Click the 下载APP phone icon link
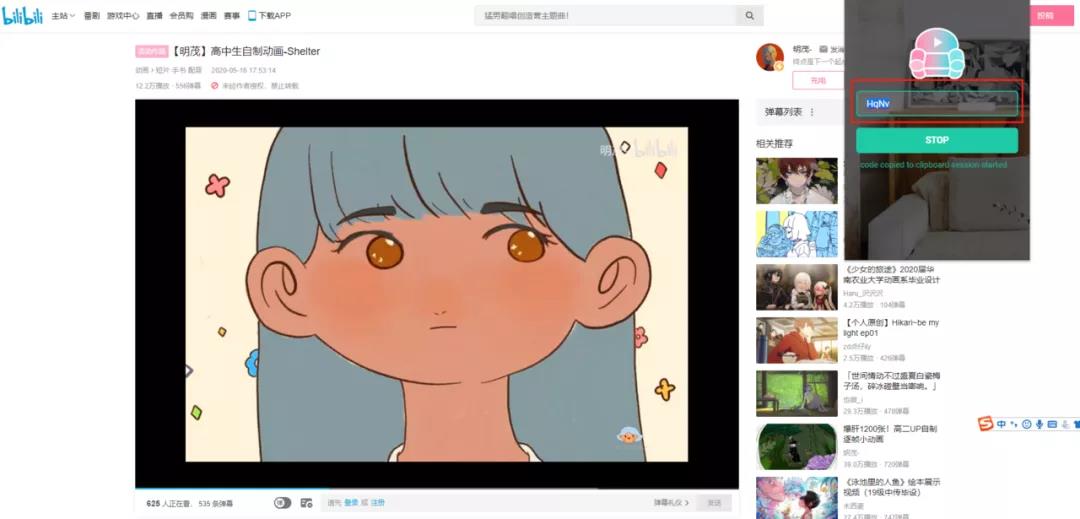The image size is (1080, 519). click(269, 15)
